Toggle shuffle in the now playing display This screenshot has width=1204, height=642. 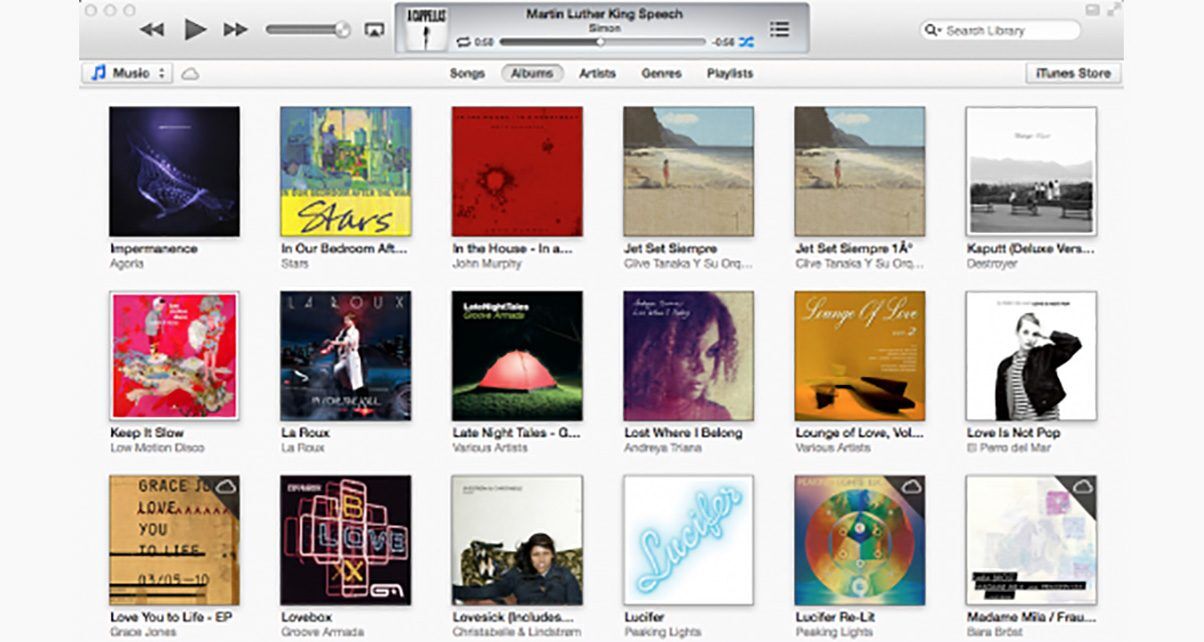click(746, 42)
